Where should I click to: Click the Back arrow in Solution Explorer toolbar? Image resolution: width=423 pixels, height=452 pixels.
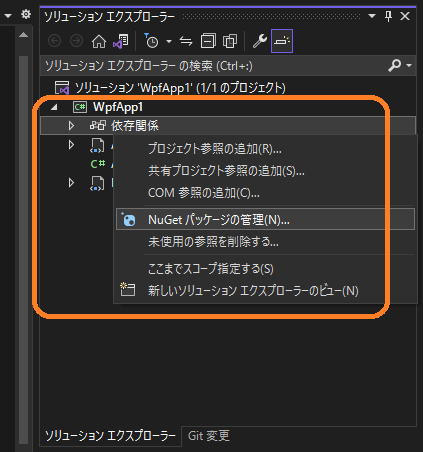coord(55,41)
